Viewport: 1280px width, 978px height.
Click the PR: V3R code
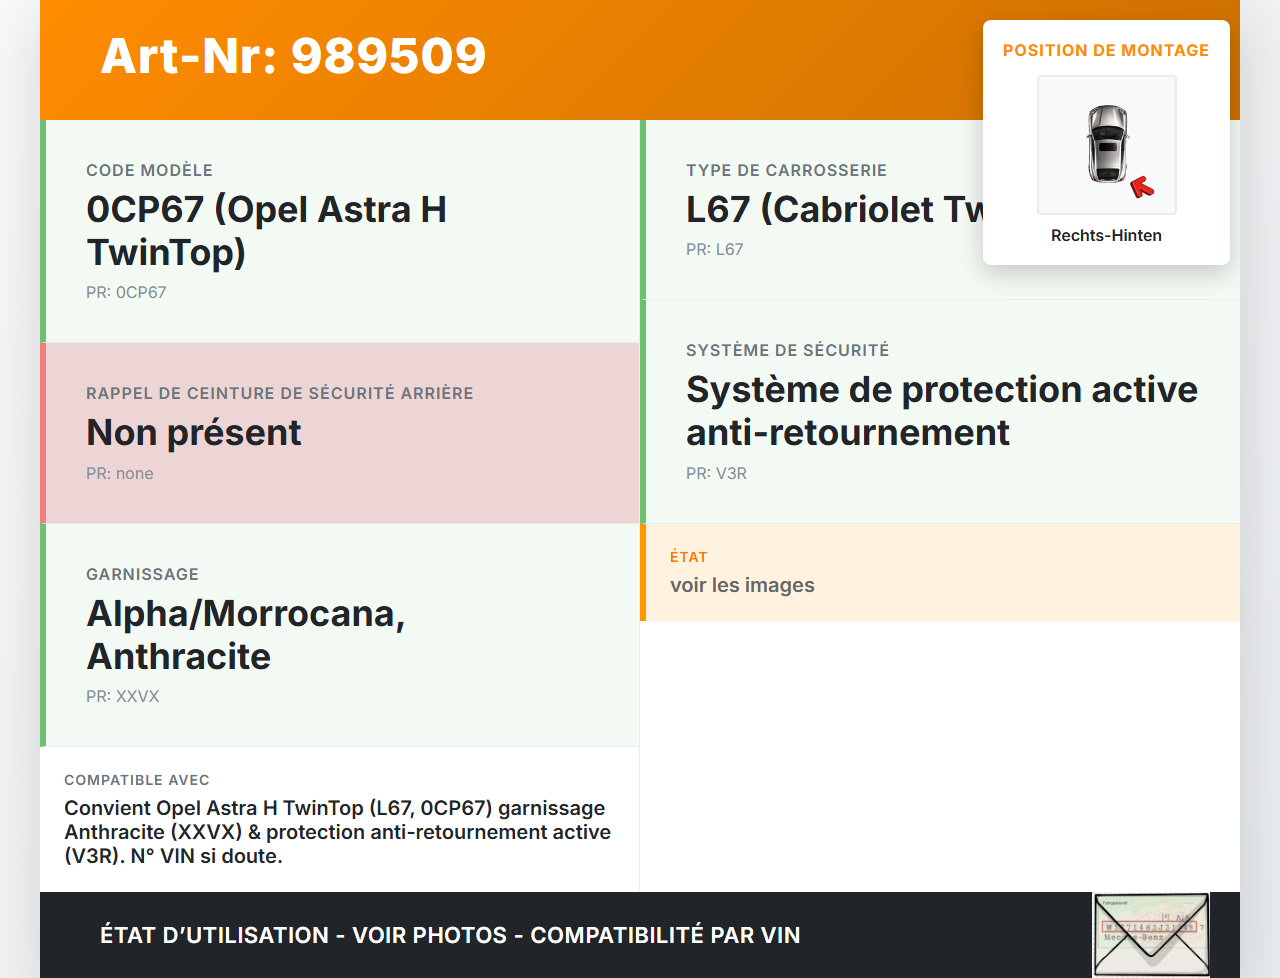tap(716, 474)
